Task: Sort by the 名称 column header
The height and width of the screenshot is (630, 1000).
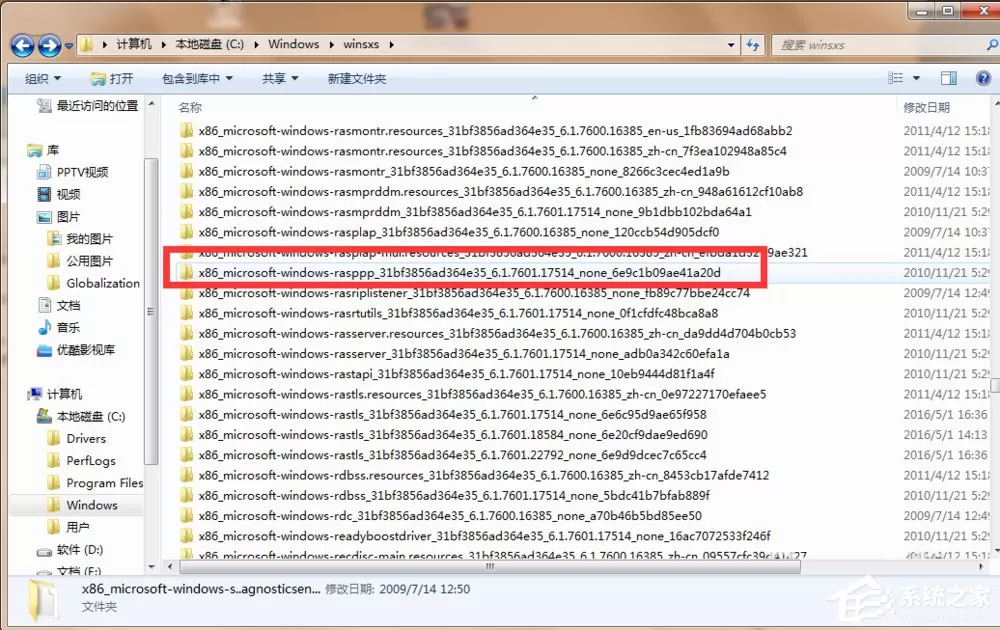Action: [x=190, y=107]
